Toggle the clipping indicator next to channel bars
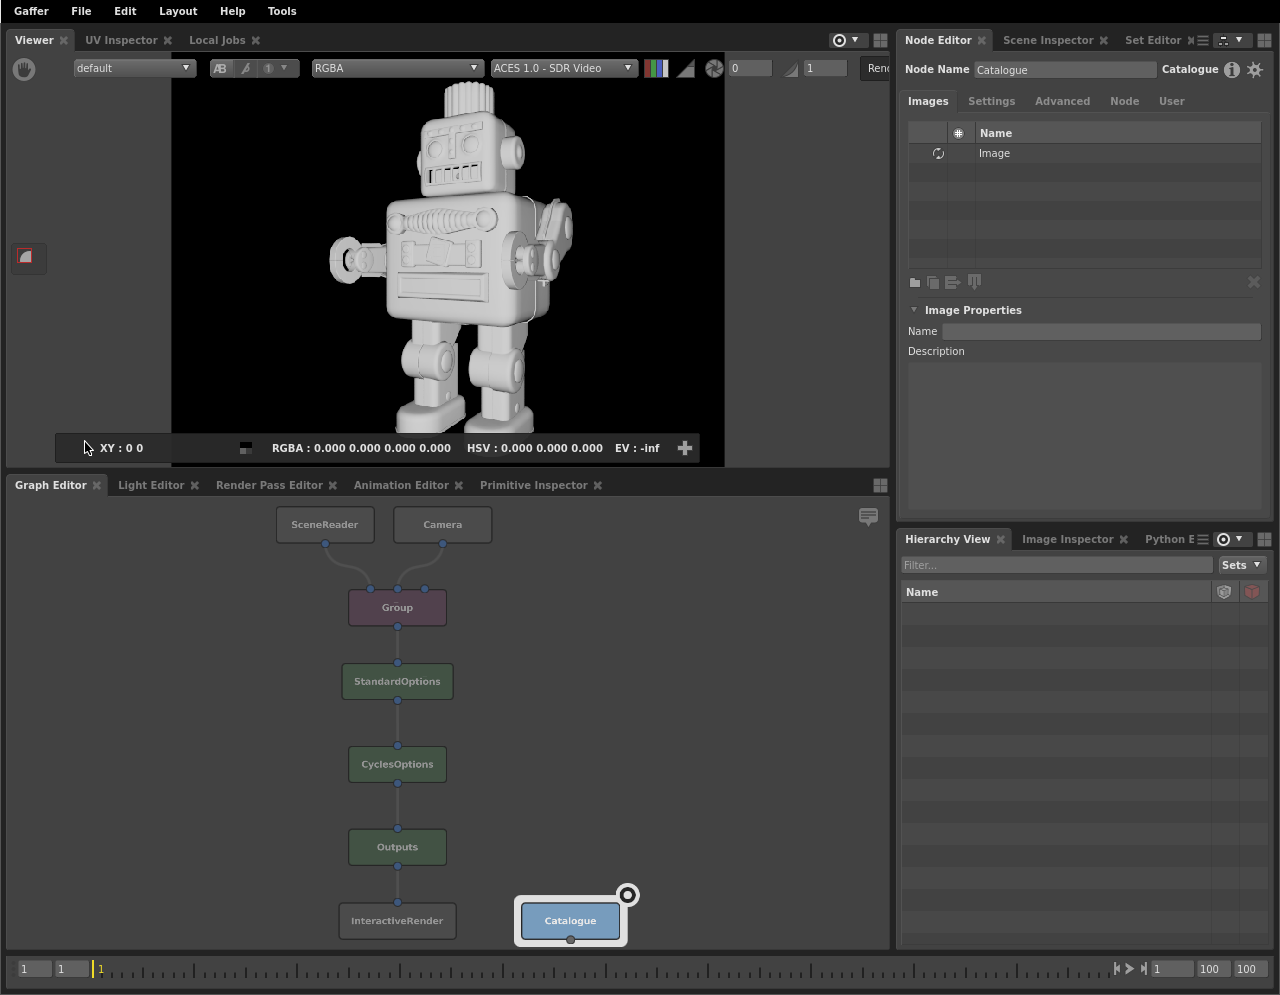This screenshot has width=1280, height=995. (686, 69)
